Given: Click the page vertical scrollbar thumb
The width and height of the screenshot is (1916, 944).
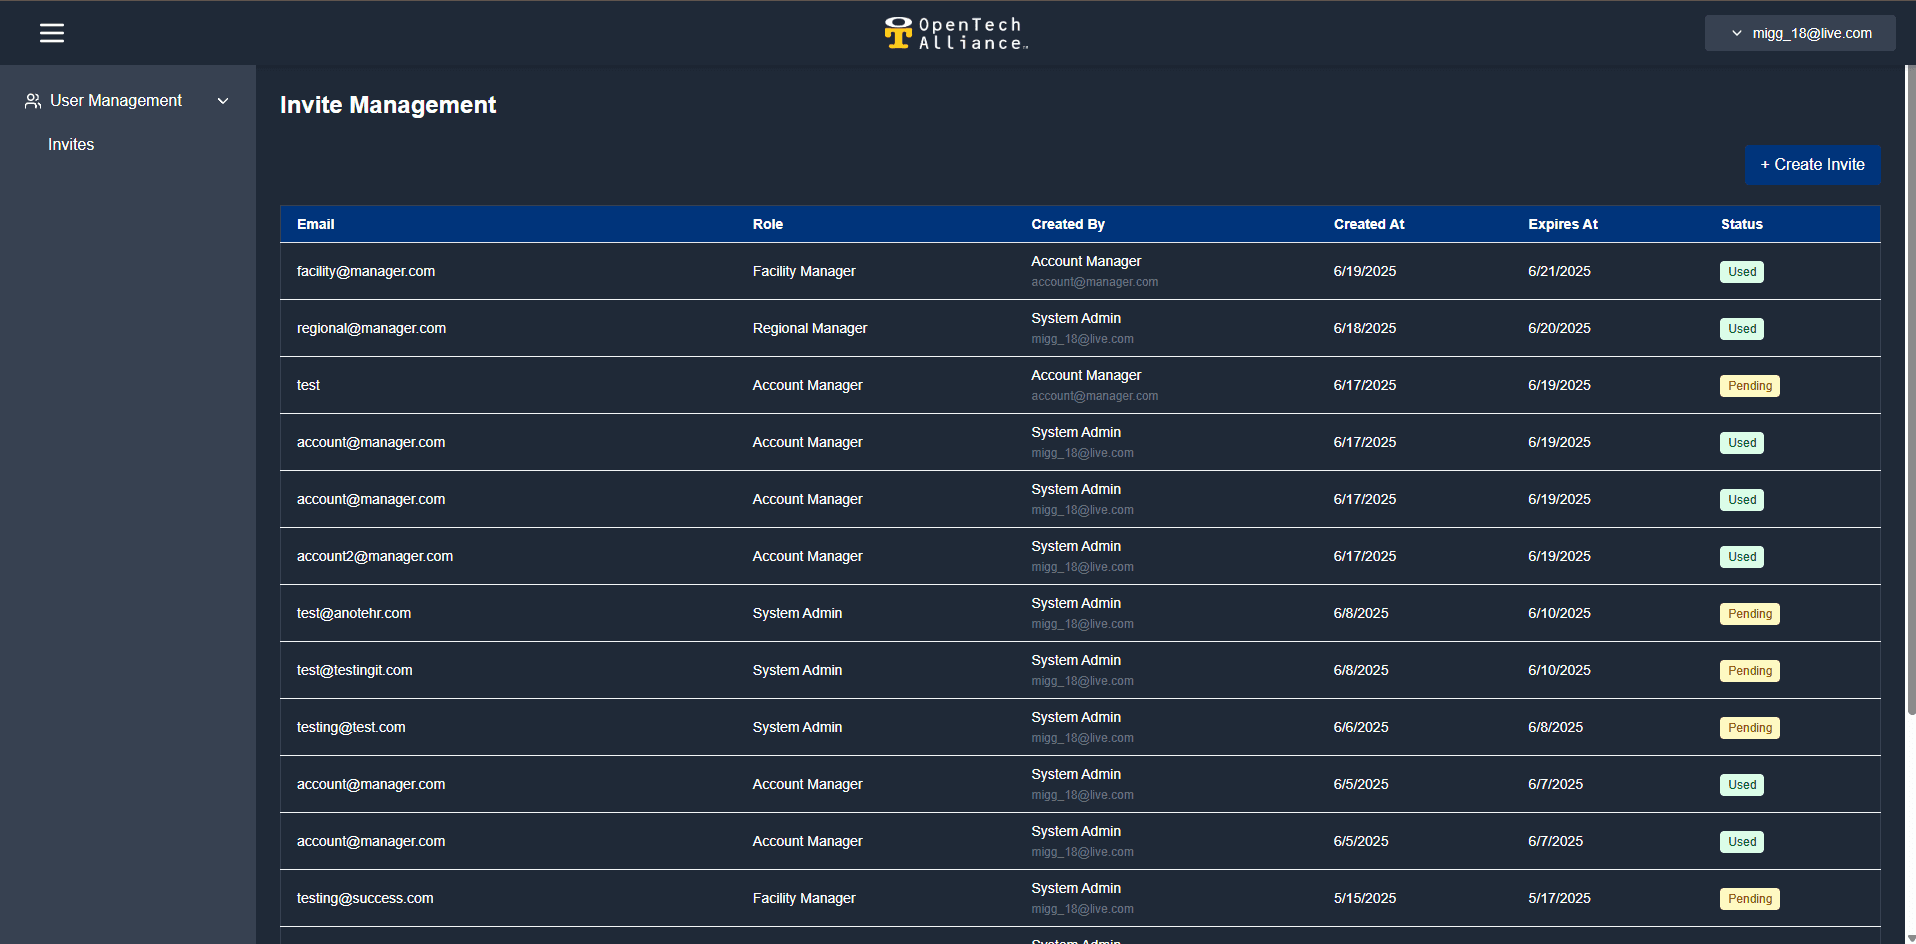Looking at the screenshot, I should click(x=1911, y=390).
